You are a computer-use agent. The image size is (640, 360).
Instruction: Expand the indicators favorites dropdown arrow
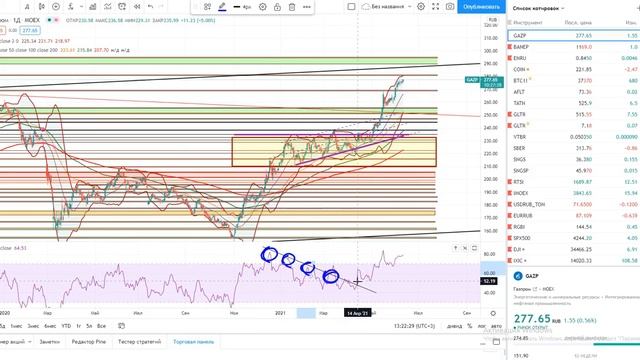tap(81, 7)
